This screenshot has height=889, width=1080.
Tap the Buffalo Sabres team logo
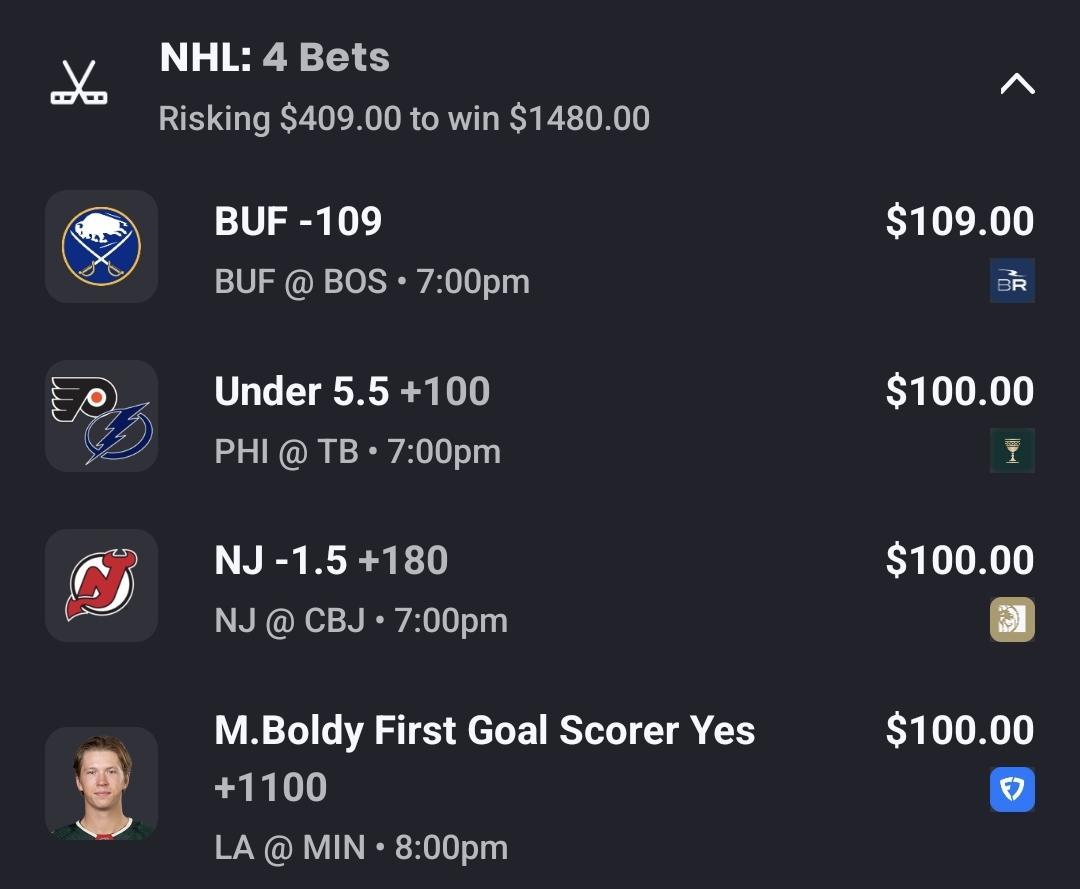tap(101, 246)
